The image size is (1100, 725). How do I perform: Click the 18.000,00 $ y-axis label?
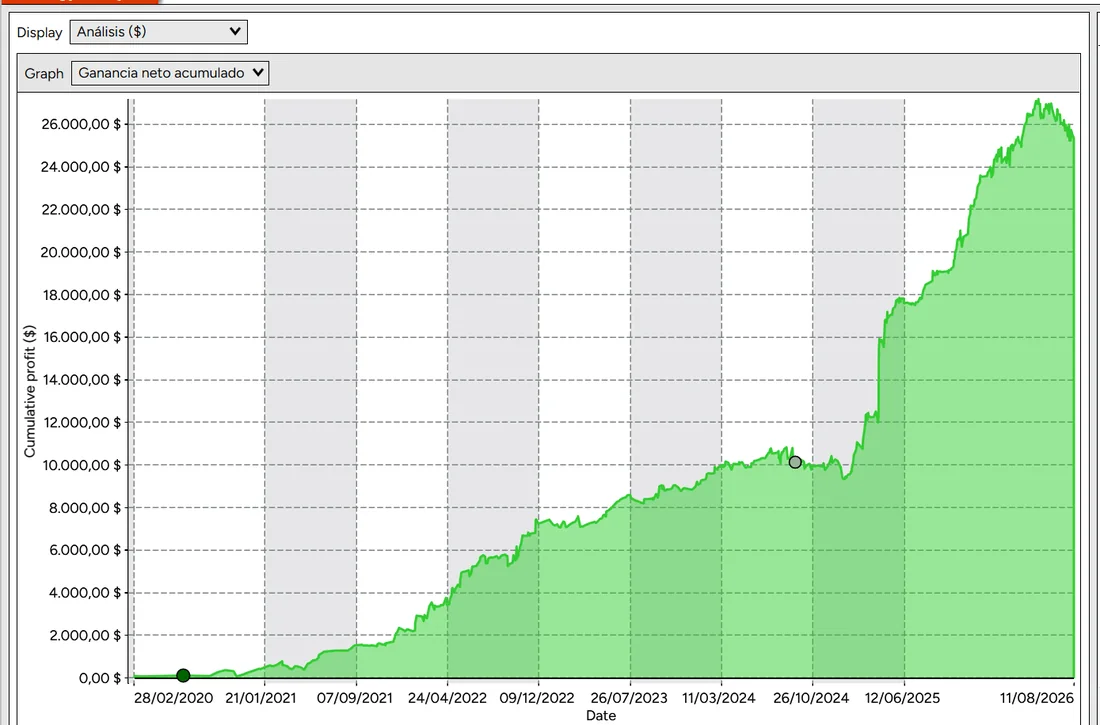click(81, 295)
